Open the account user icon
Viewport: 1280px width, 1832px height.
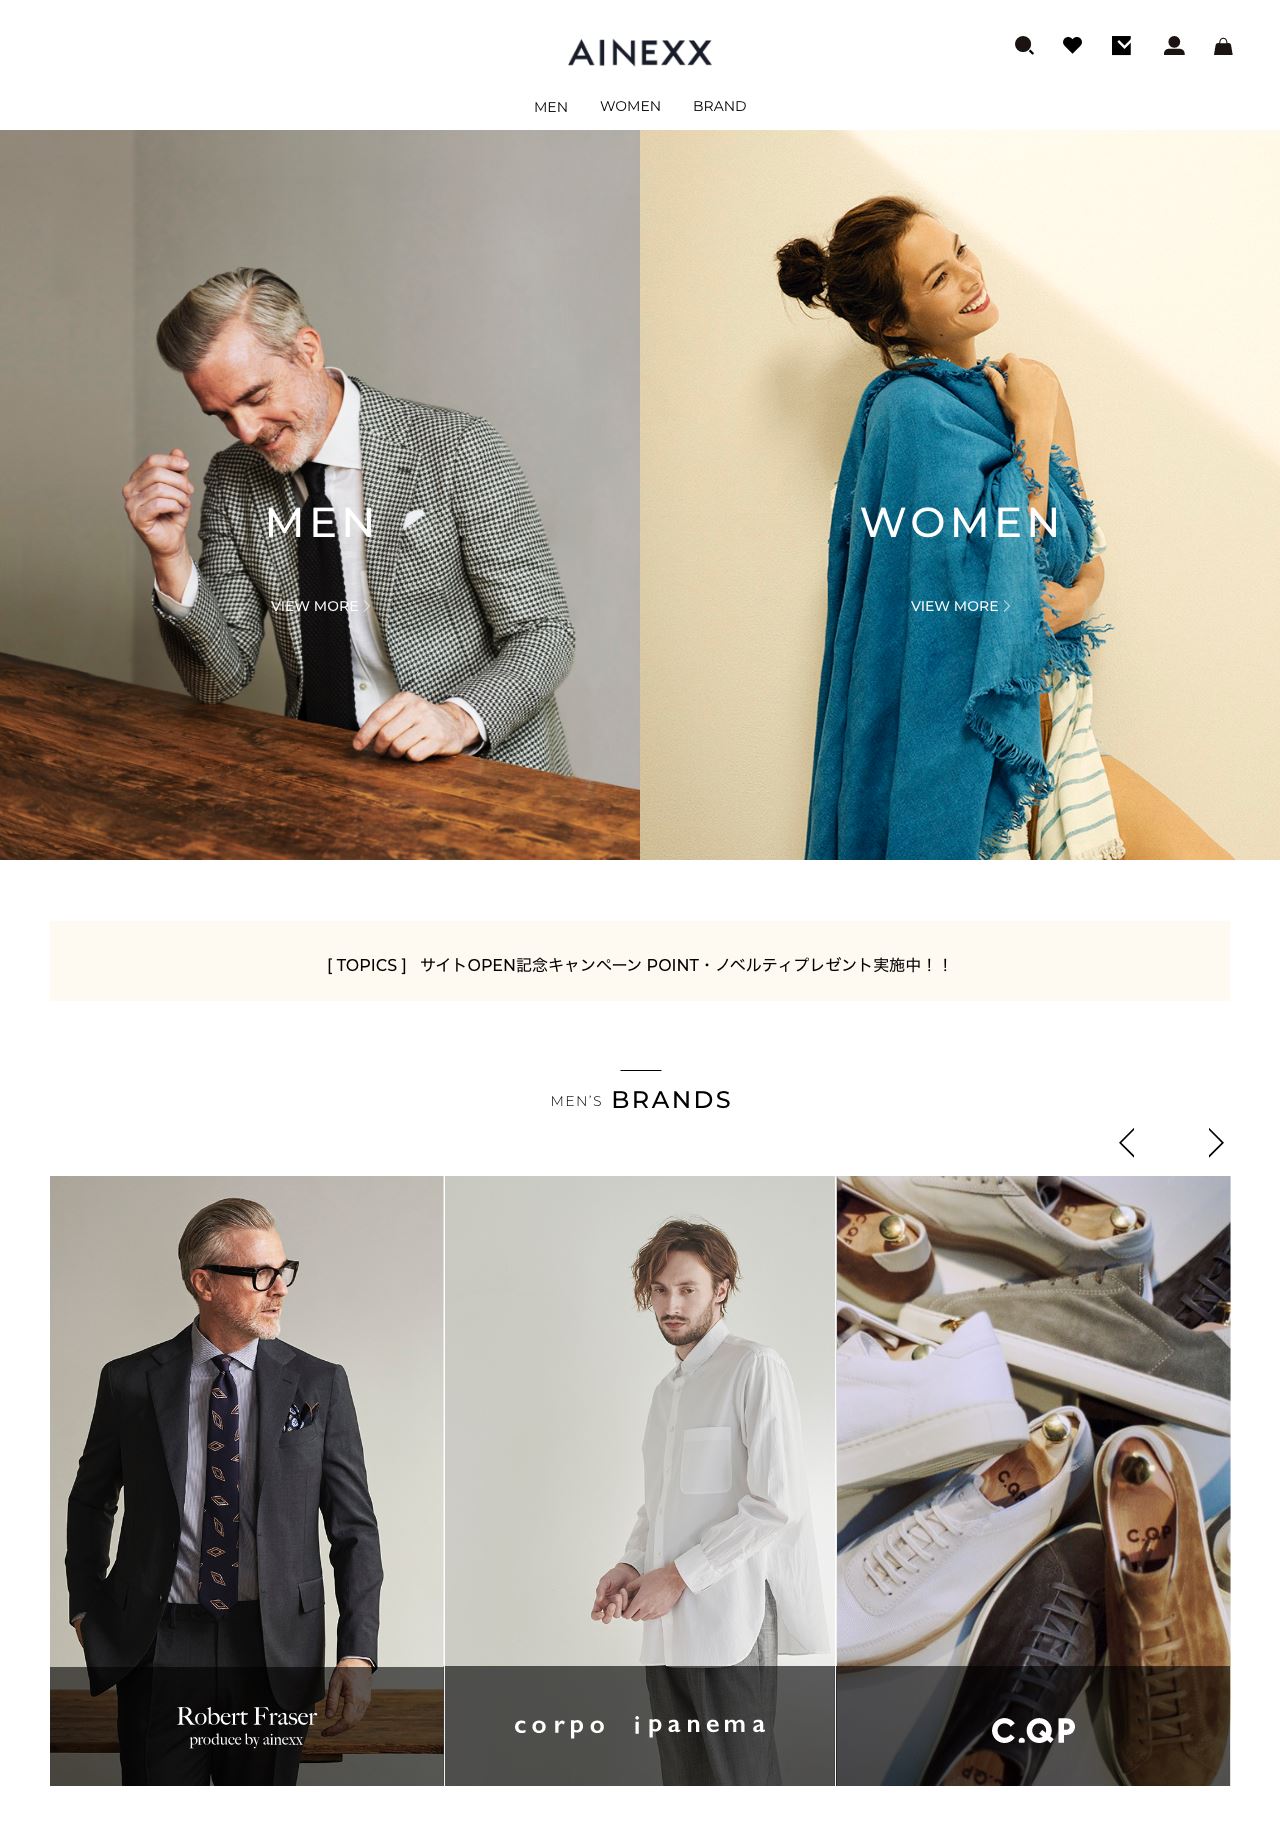pyautogui.click(x=1174, y=45)
